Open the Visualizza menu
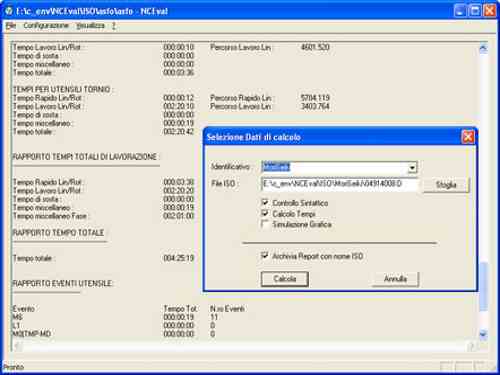500x375 pixels. 90,26
